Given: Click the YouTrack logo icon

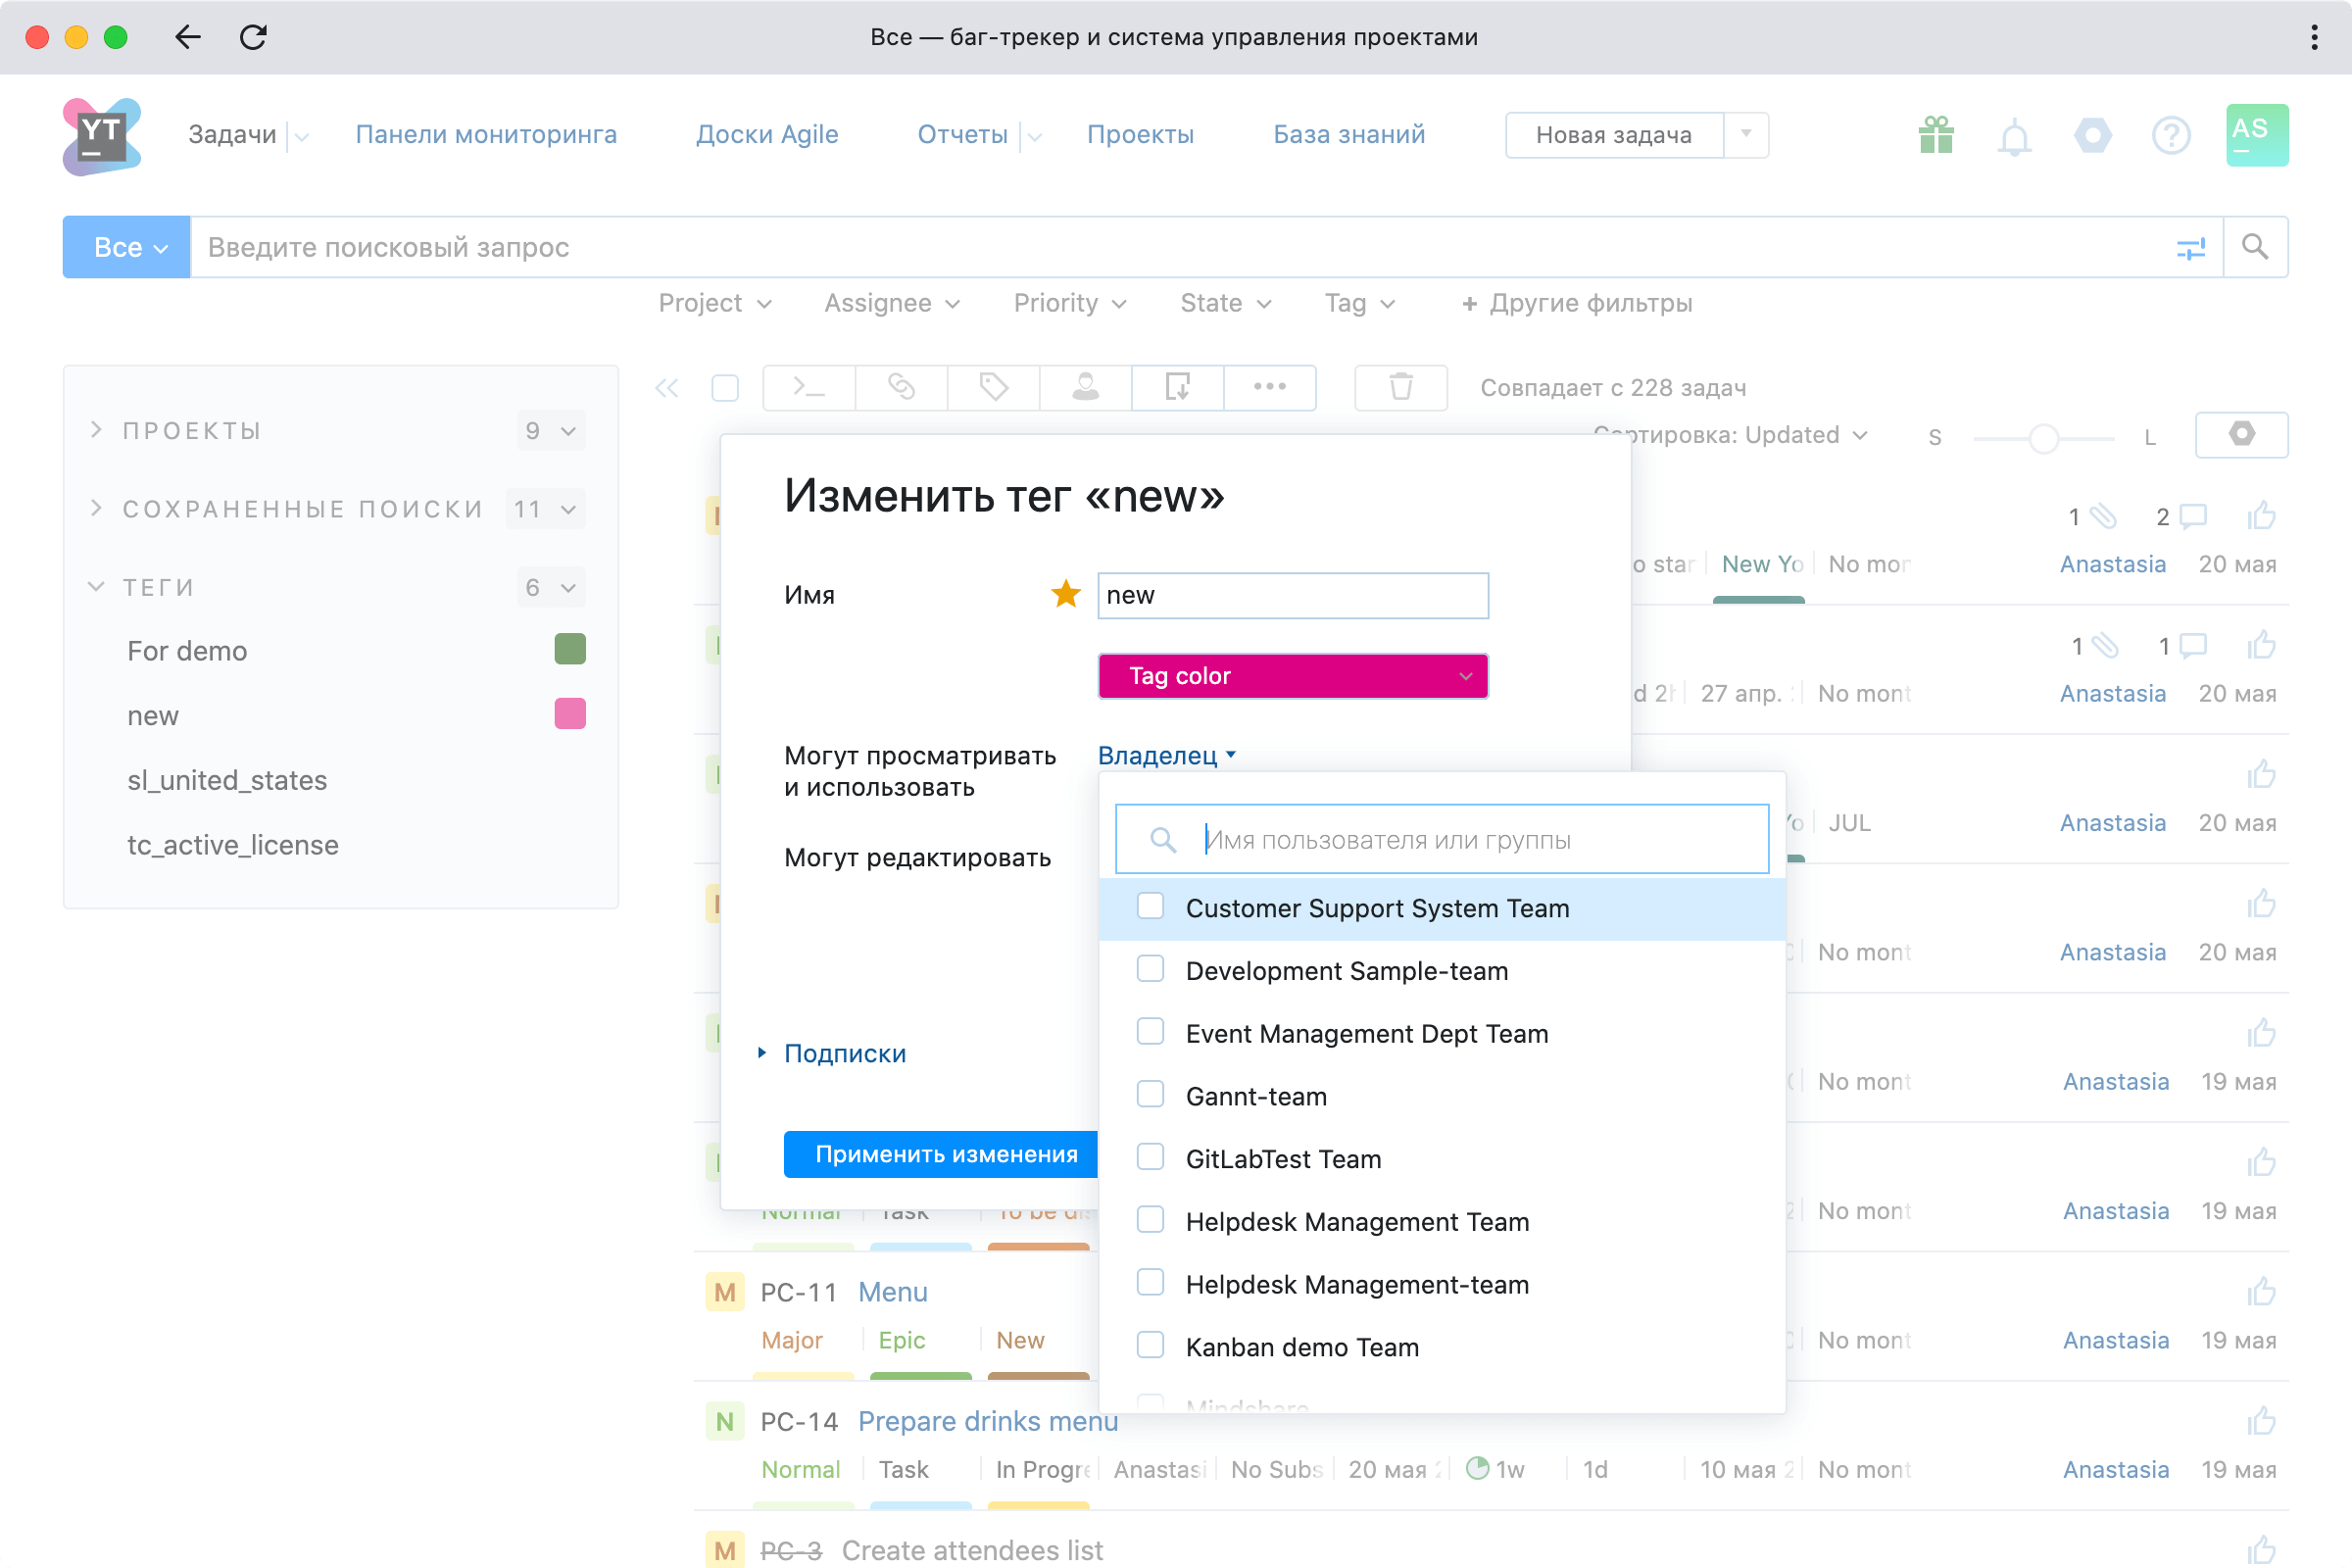Looking at the screenshot, I should click(x=101, y=135).
